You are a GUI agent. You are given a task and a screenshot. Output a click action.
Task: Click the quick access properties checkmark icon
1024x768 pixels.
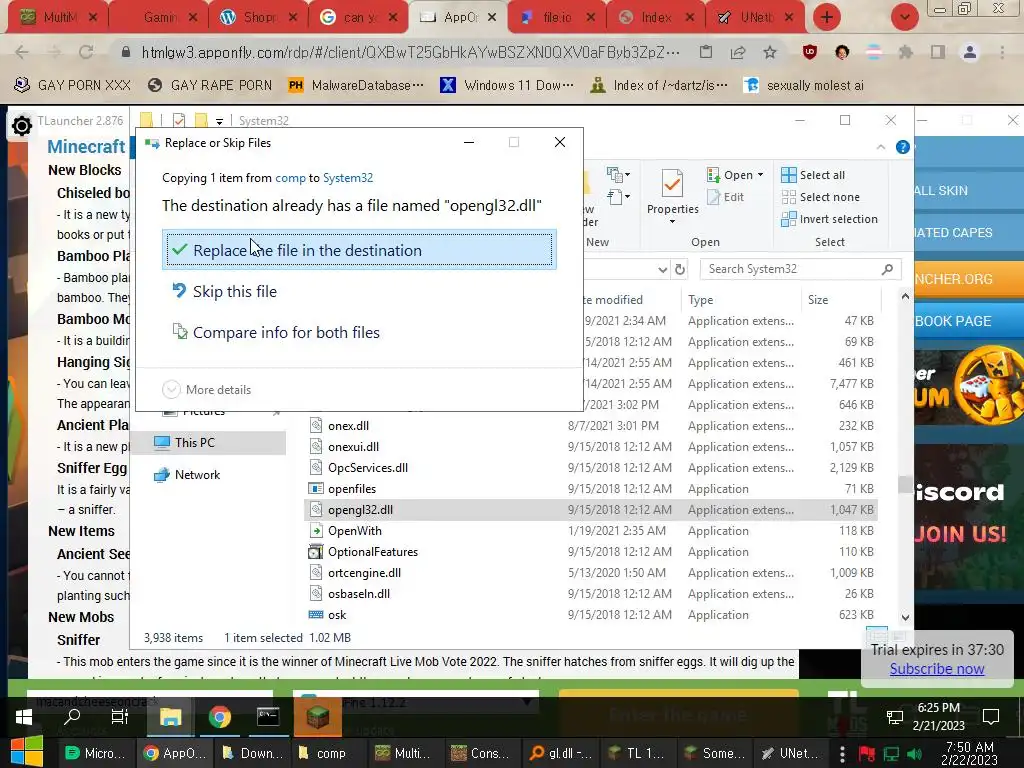click(179, 120)
